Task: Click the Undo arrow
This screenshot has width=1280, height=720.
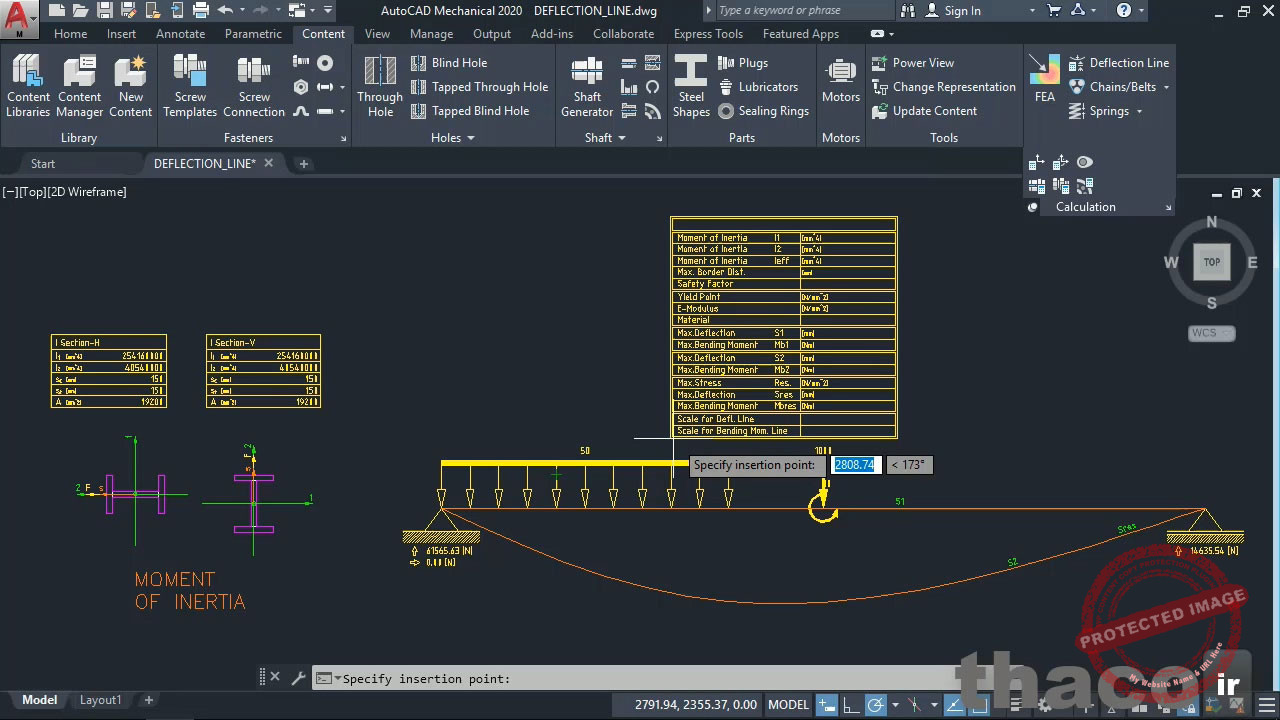Action: click(226, 11)
